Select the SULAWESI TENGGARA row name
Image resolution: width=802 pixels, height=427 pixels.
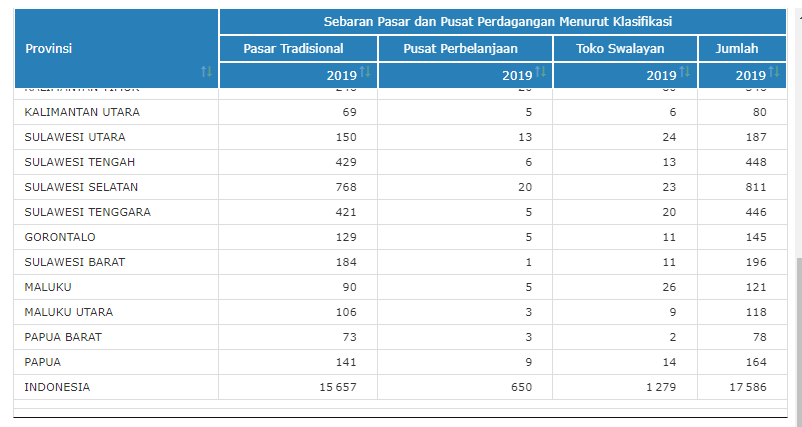point(87,212)
